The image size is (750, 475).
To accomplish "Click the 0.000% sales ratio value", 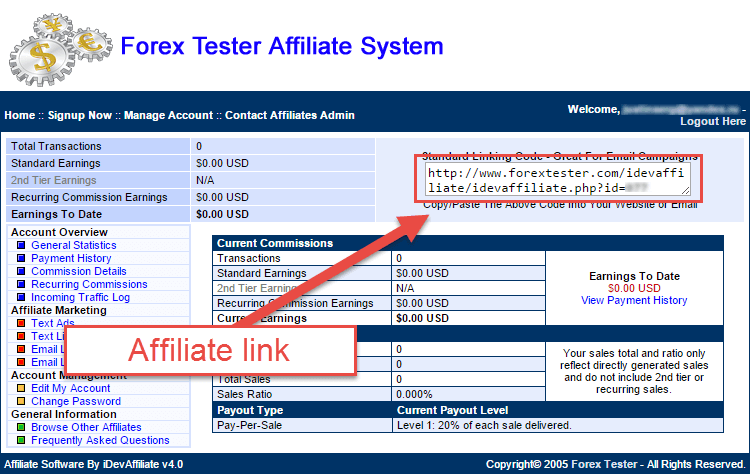I will tap(414, 395).
